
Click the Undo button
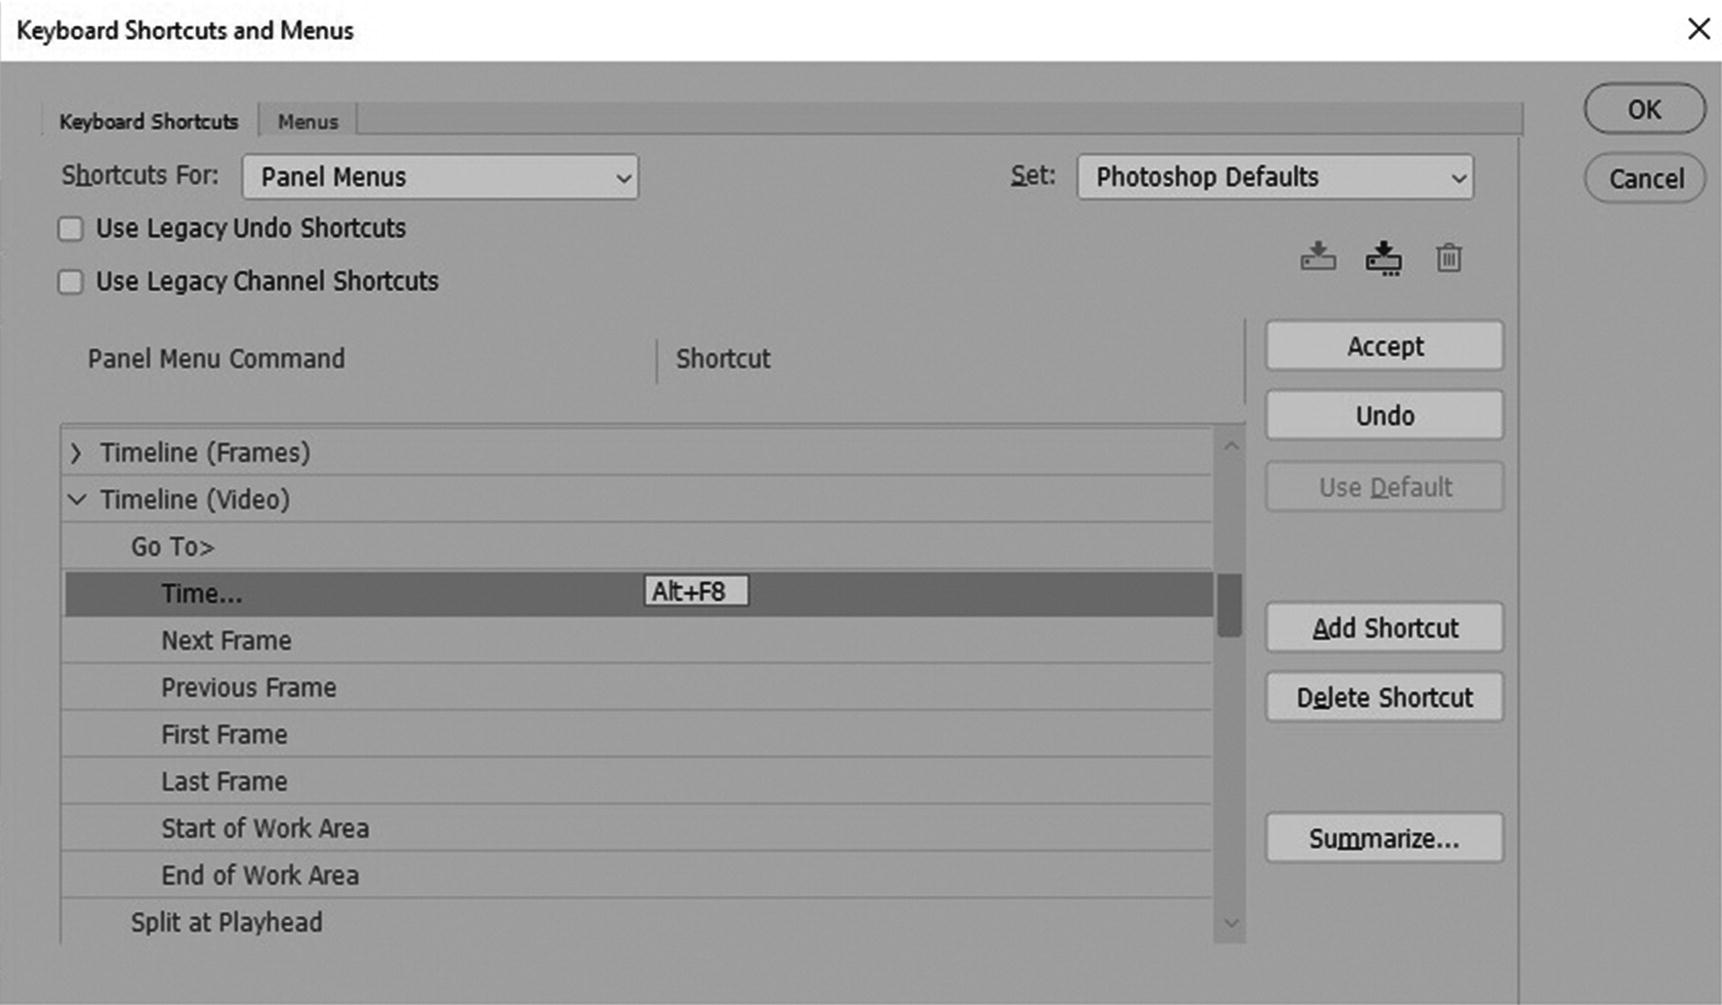[x=1384, y=415]
